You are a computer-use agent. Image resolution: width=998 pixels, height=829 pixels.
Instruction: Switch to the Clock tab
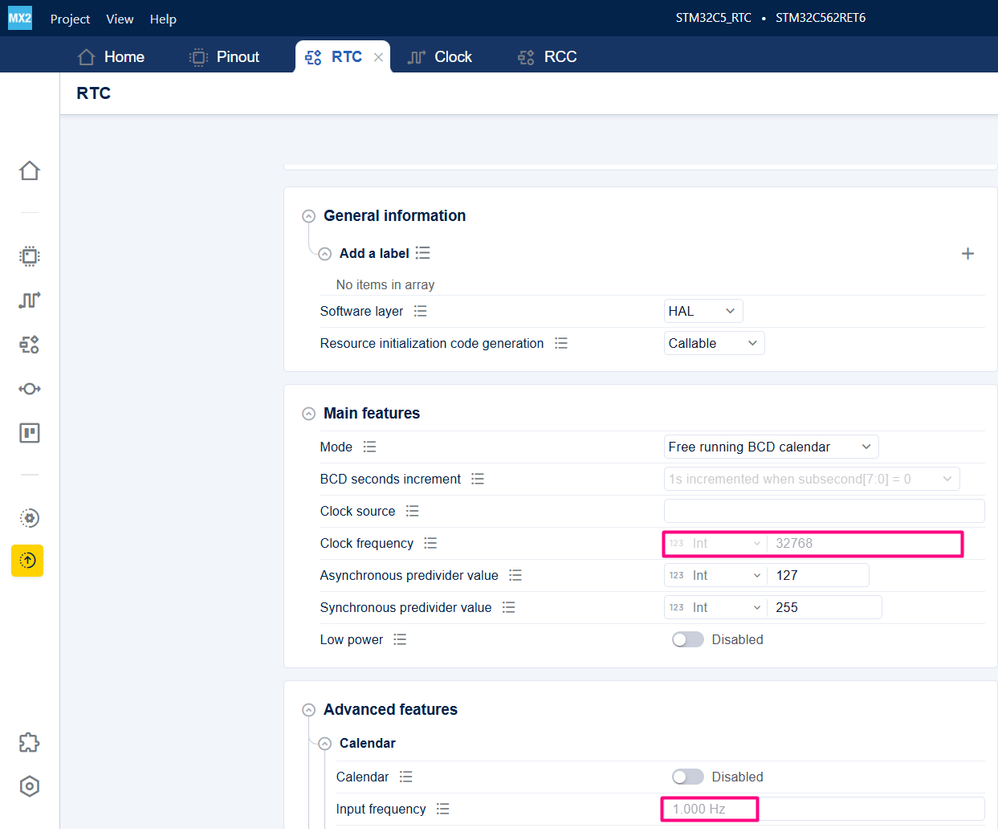[x=439, y=57]
